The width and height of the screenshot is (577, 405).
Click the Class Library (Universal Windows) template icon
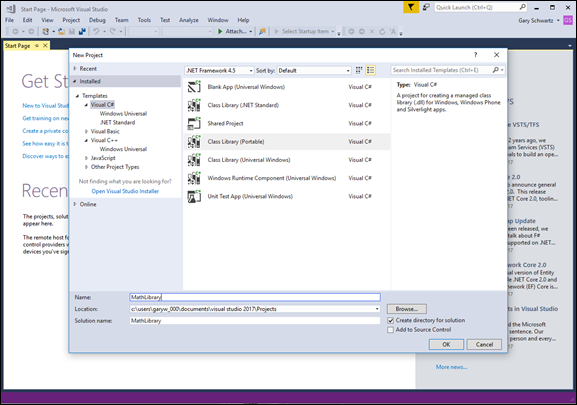194,160
